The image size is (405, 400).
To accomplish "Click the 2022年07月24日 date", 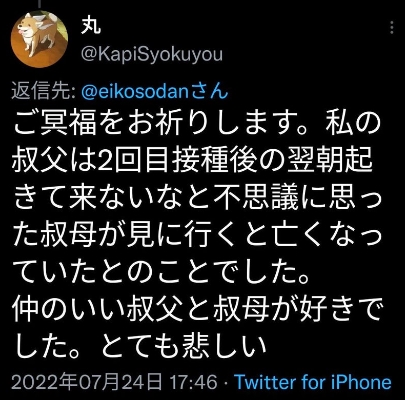I will 87,382.
